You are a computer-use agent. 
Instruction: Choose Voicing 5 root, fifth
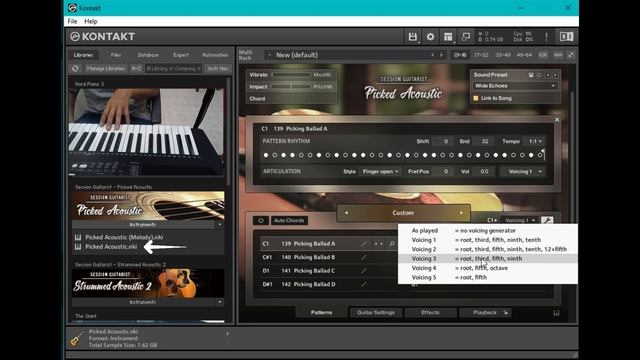pyautogui.click(x=488, y=277)
